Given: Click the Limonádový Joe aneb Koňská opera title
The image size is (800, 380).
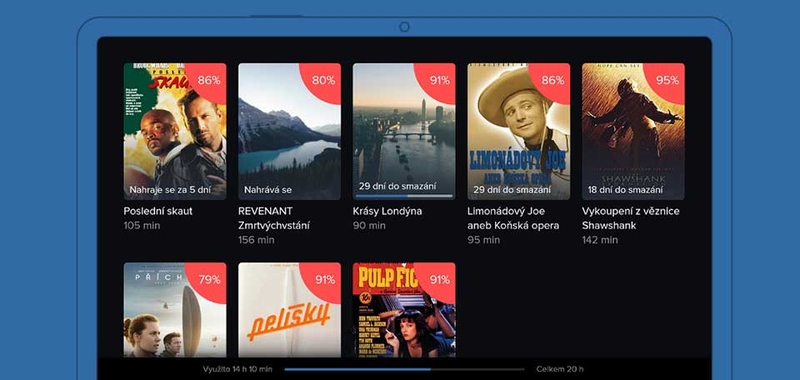Looking at the screenshot, I should tap(513, 218).
